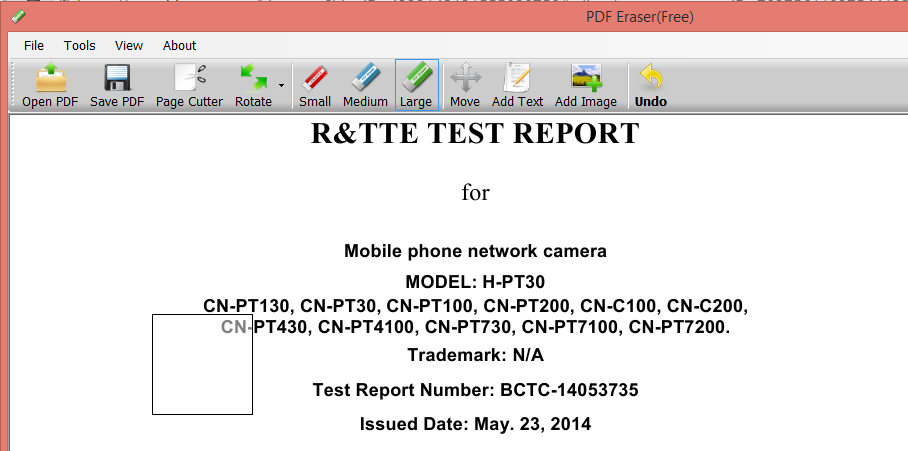Click the 'Issued Date: May. 23, 2014' line
The height and width of the screenshot is (451, 908).
[475, 424]
